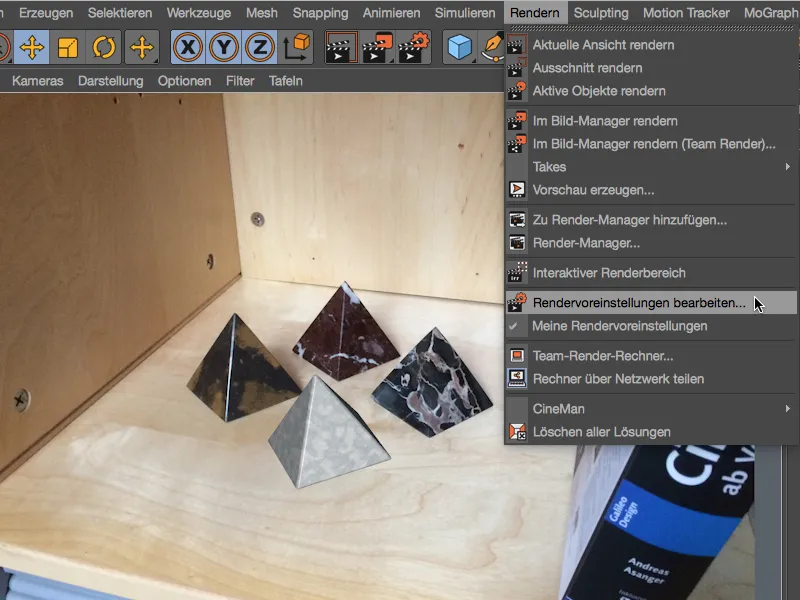
Task: Click the icon beside Ausschnitt rendern
Action: [x=517, y=68]
